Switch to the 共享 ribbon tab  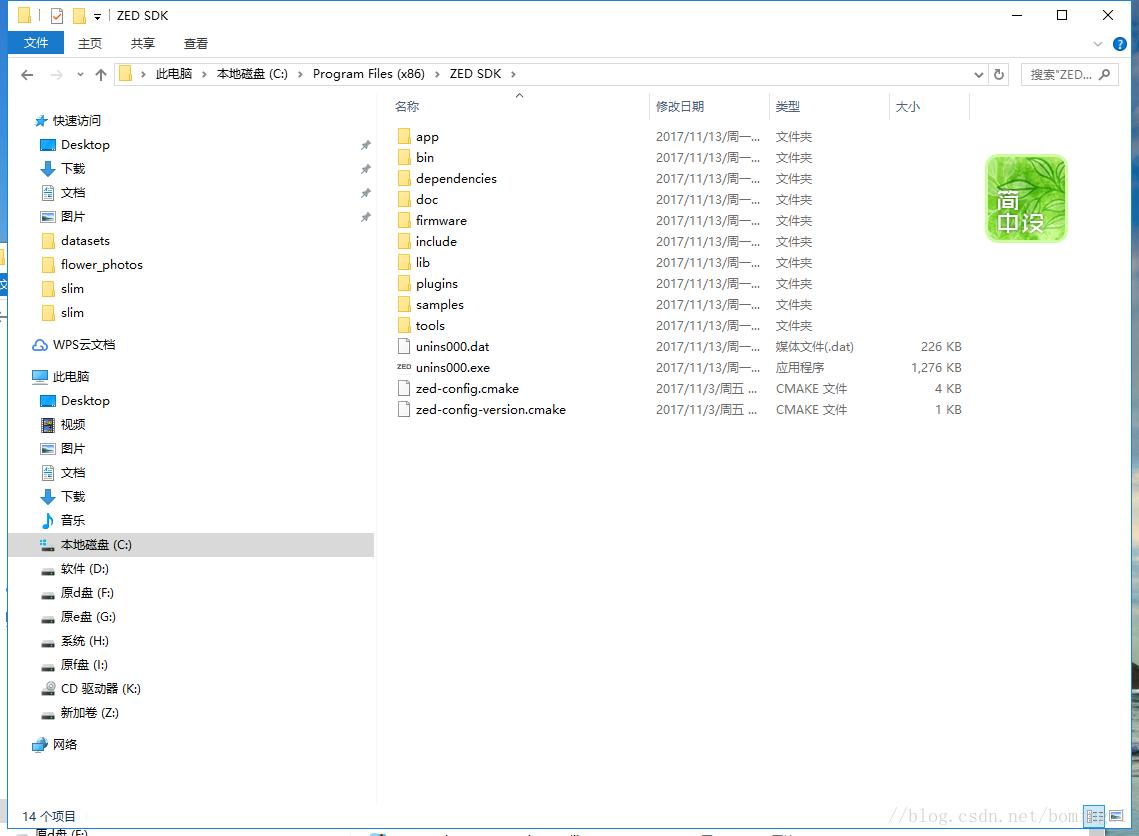[143, 44]
